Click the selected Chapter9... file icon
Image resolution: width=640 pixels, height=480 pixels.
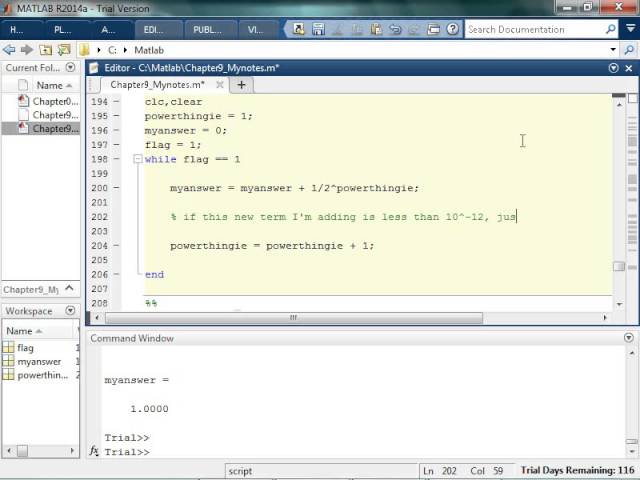[23, 128]
